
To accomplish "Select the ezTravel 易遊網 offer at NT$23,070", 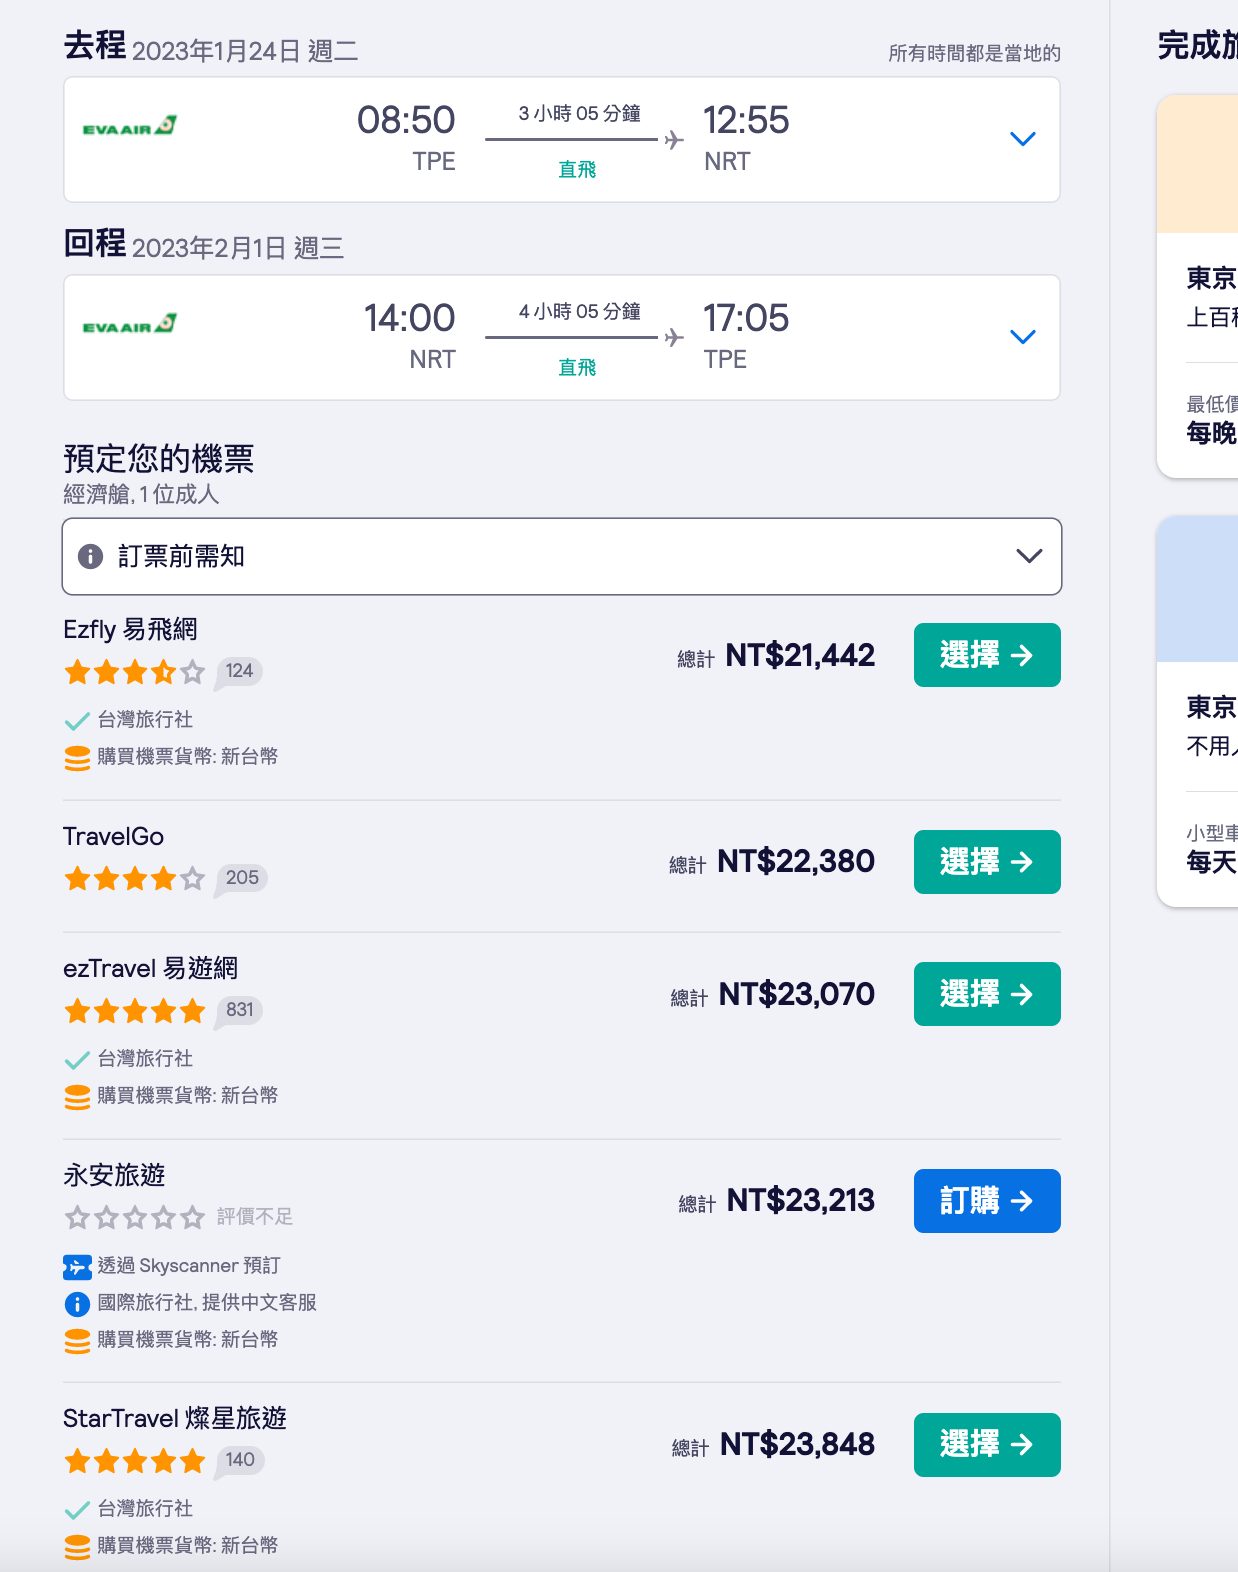I will click(x=987, y=994).
